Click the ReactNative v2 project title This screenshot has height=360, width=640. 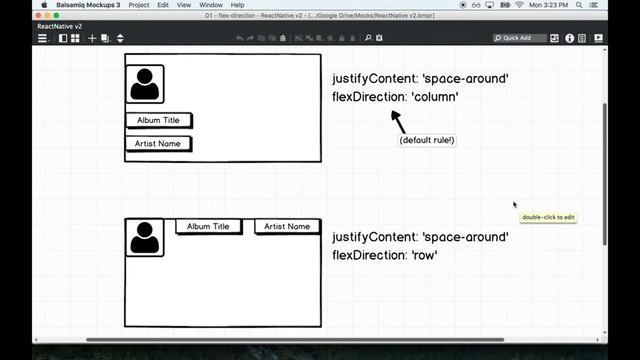60,26
